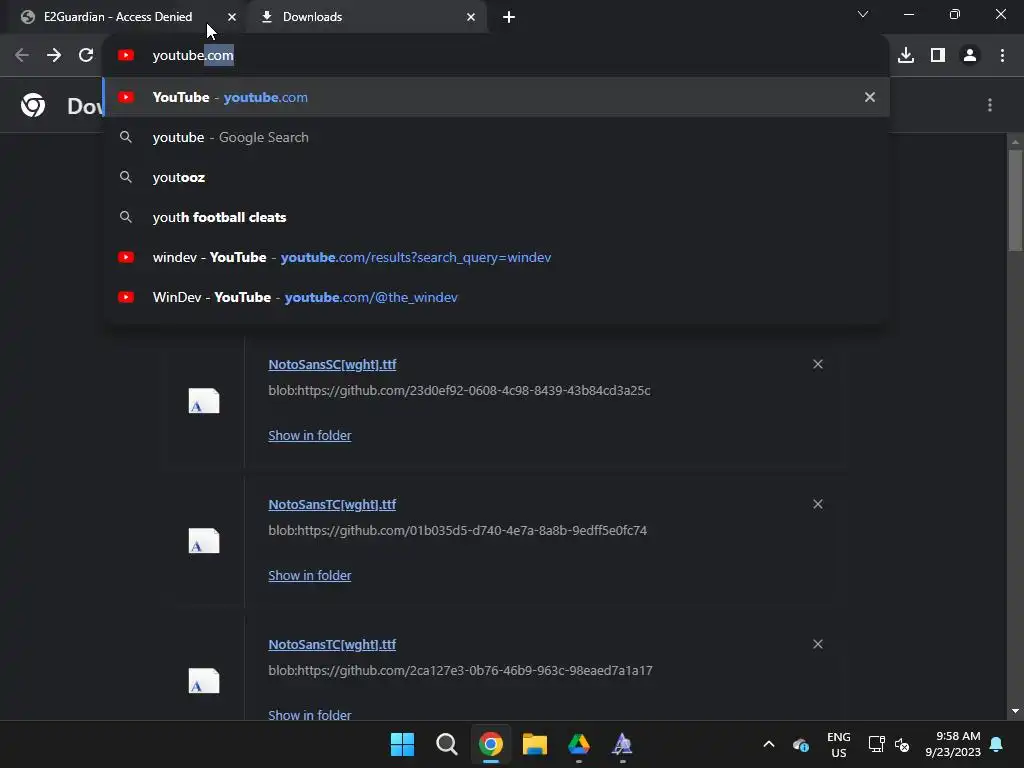The height and width of the screenshot is (768, 1024).
Task: Open NotoSansTC[wght].ttf link above blob 2ca127e3
Action: click(x=332, y=645)
